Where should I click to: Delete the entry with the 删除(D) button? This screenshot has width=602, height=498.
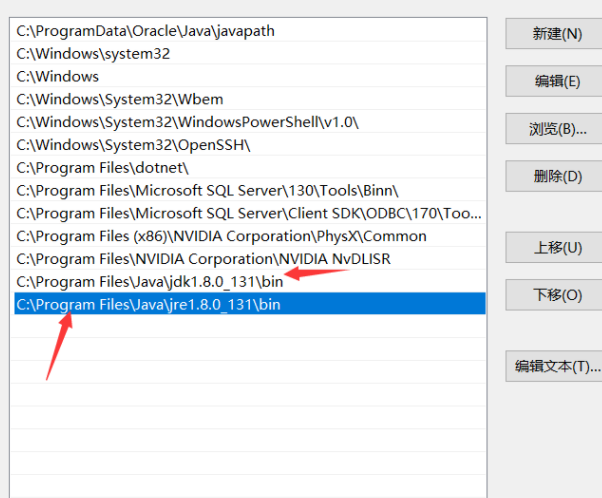tap(554, 176)
